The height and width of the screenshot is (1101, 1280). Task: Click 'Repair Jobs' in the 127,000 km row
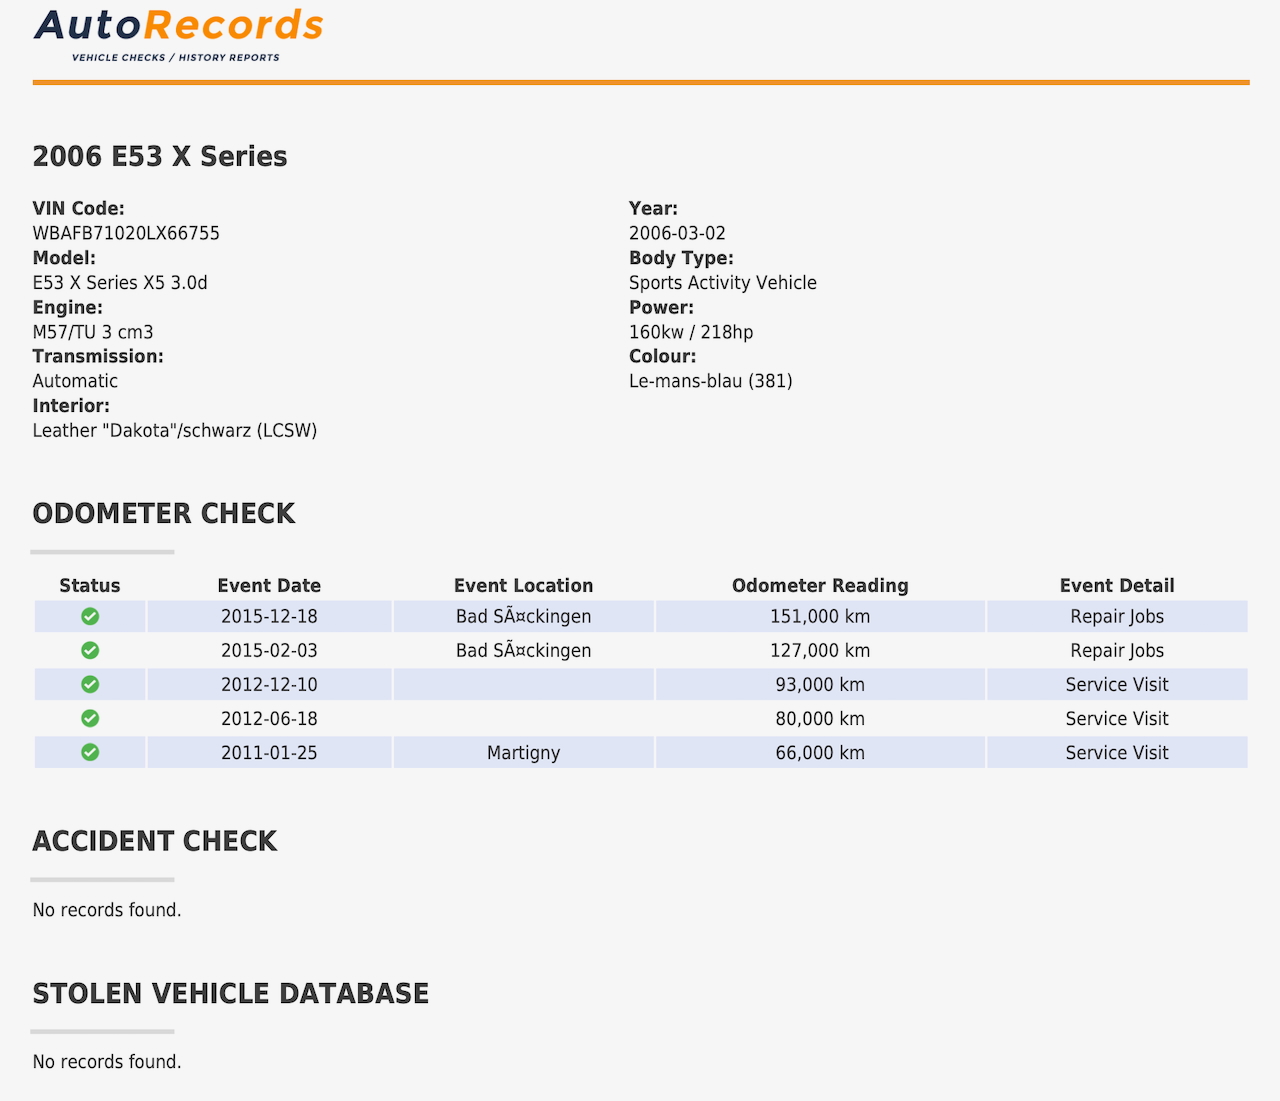click(1117, 650)
